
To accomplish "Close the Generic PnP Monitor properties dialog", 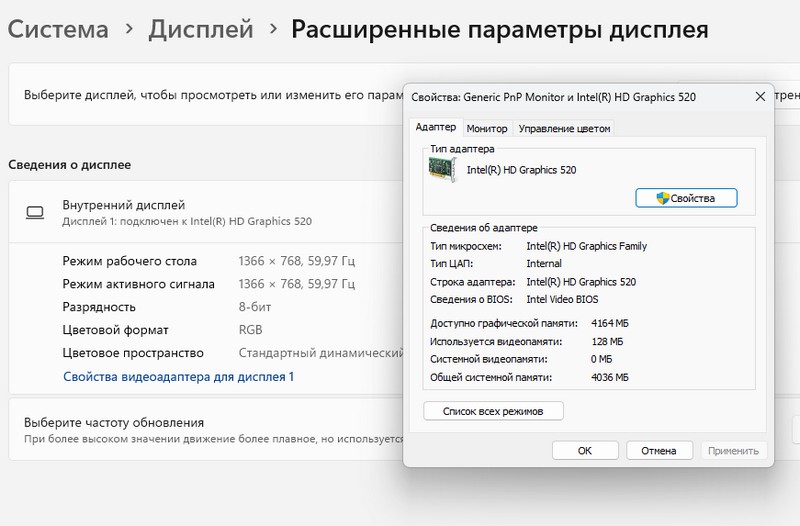I will coord(755,97).
